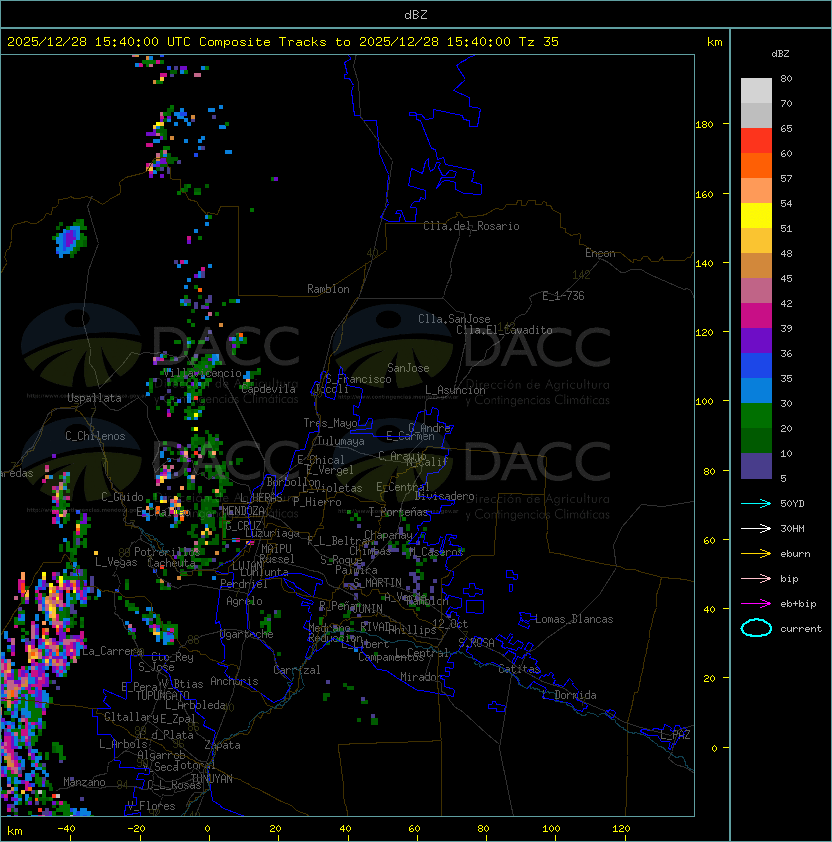The height and width of the screenshot is (842, 832).
Task: Pick the royal blue 35-36 dBZ swatch
Action: [x=756, y=366]
